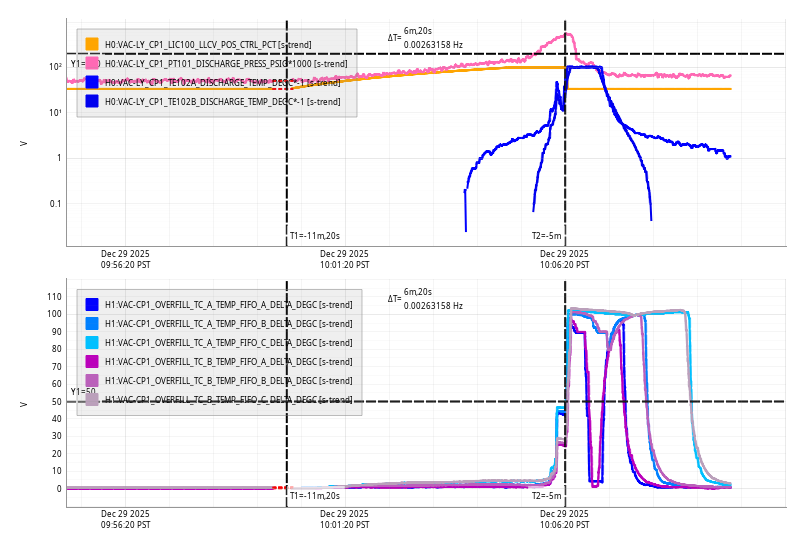Image resolution: width=804 pixels, height=551 pixels.
Task: Click the ΔT readout in the bottom plot
Action: point(425,299)
